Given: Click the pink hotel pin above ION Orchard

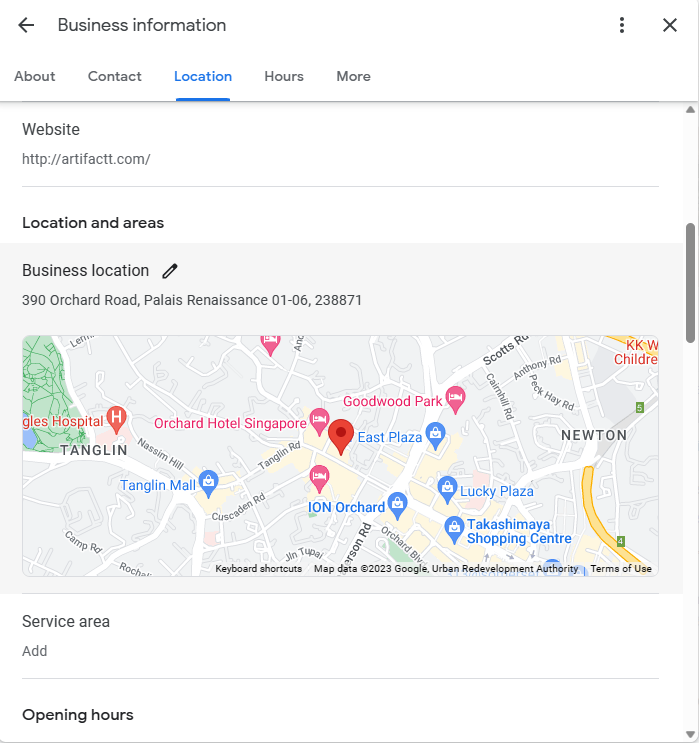Looking at the screenshot, I should tap(319, 479).
